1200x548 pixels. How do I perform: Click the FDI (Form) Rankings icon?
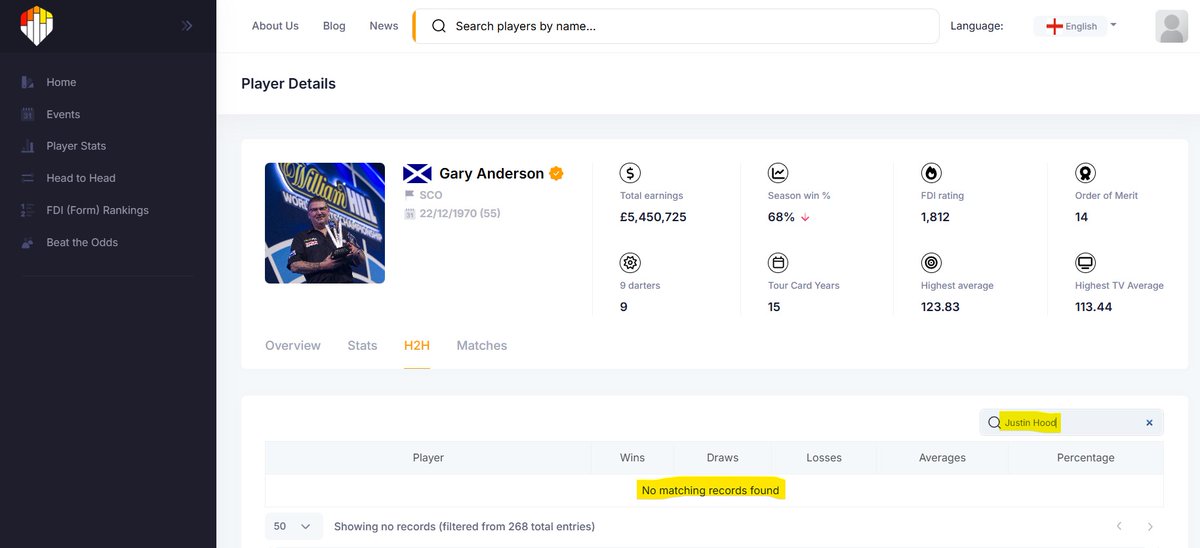pyautogui.click(x=28, y=210)
